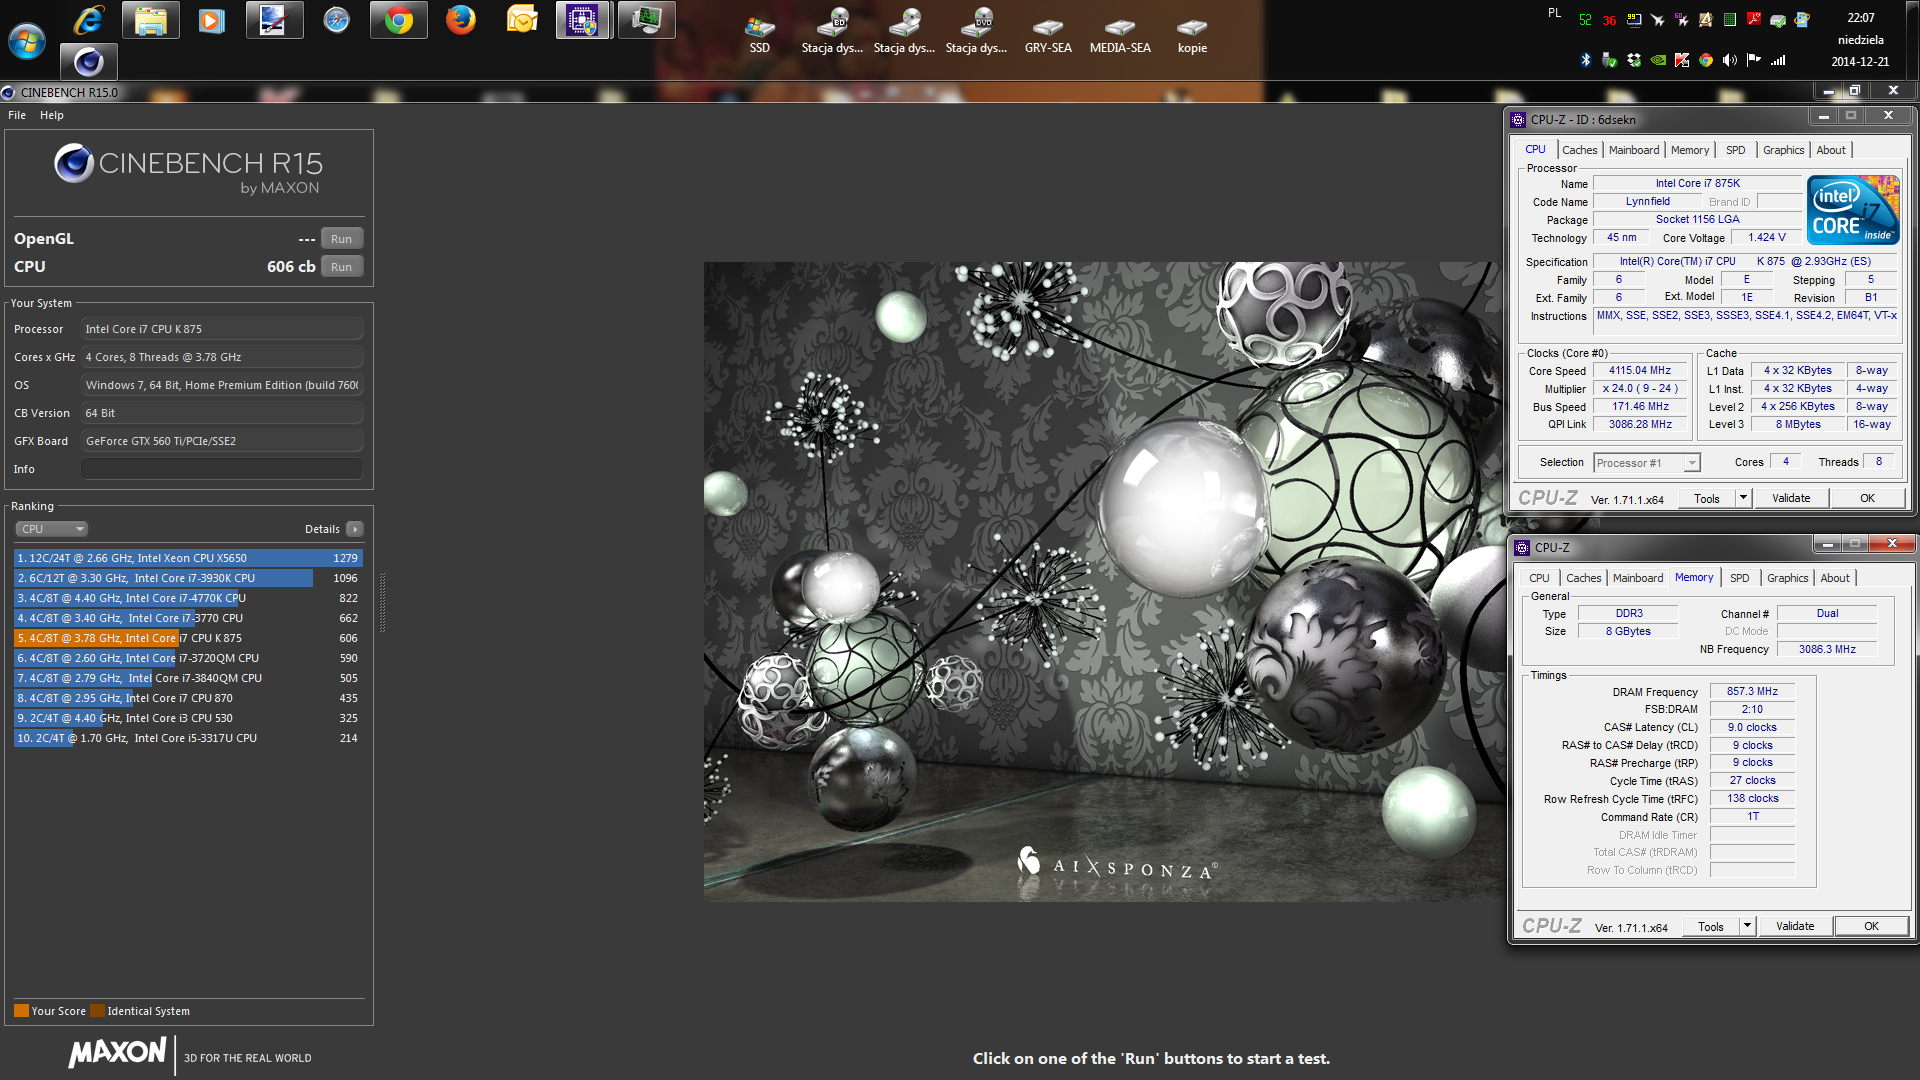Switch to SPD tab in upper CPU-Z window
This screenshot has width=1920, height=1080.
coord(1736,150)
